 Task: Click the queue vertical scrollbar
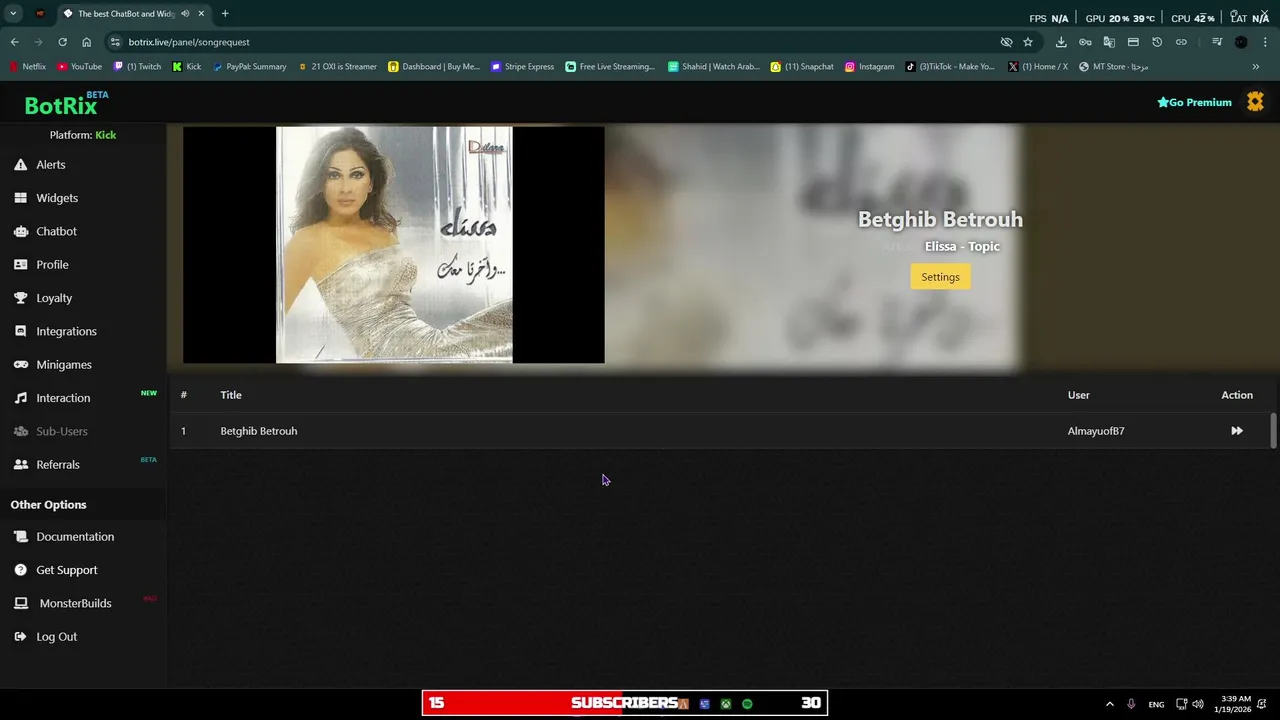point(1273,430)
